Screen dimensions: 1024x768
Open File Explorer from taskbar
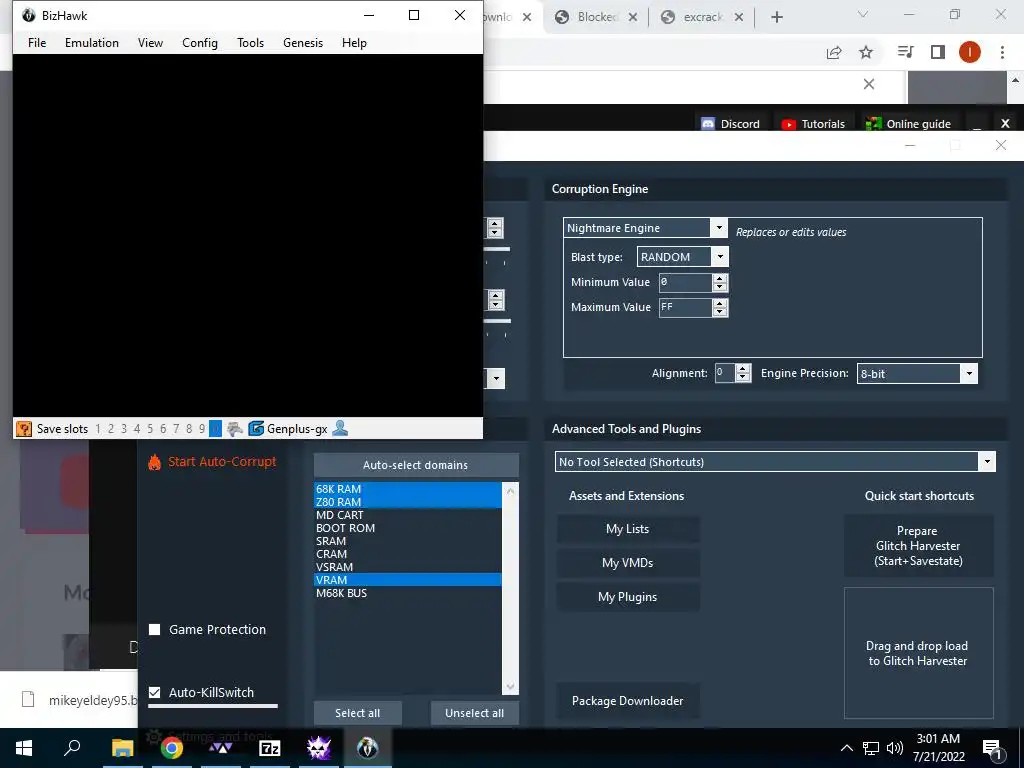point(122,748)
